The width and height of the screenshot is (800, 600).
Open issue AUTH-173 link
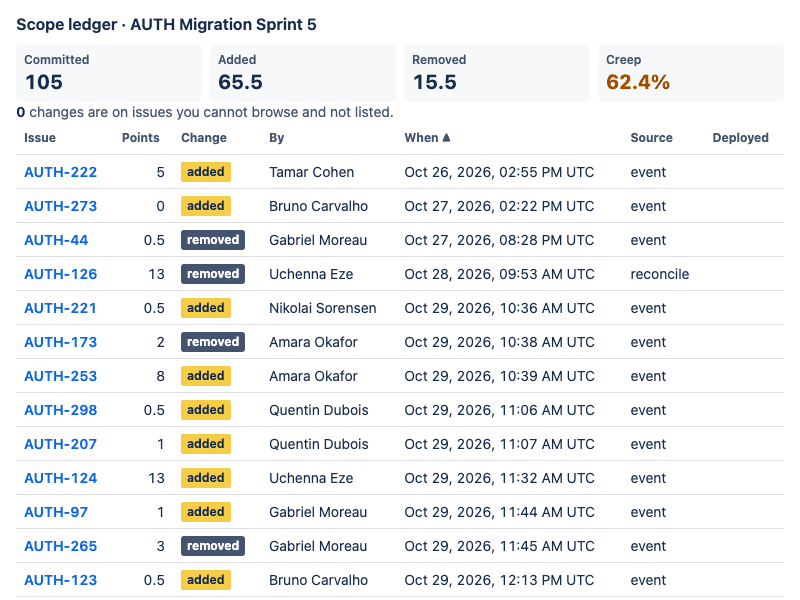pos(60,342)
